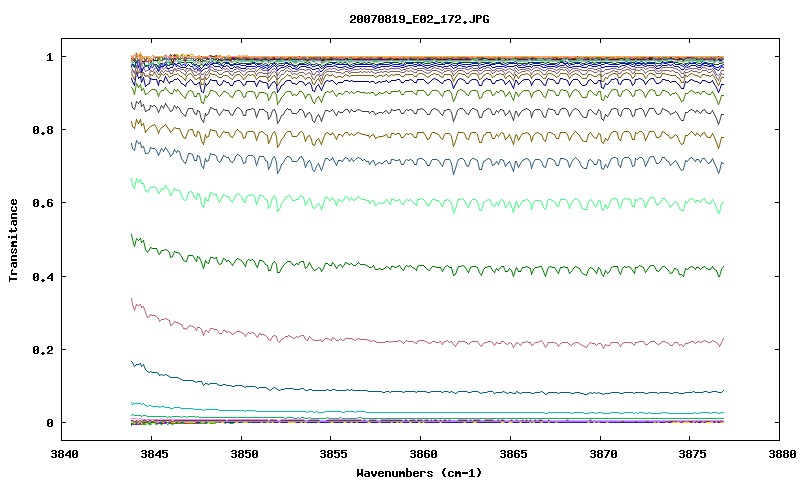Click the x-axis tick label 3880
800x480 pixels.
click(781, 454)
